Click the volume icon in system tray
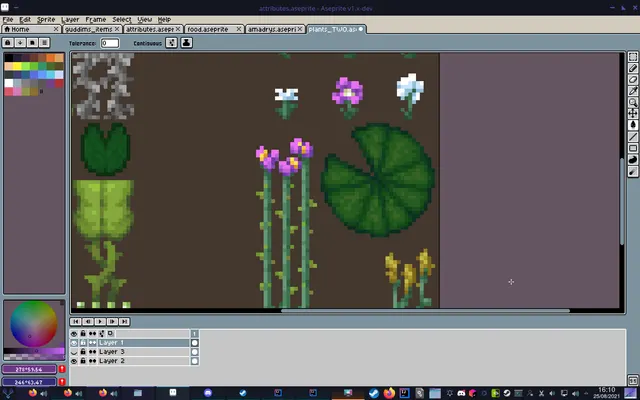Screen dimensions: 640x400 click(x=576, y=393)
